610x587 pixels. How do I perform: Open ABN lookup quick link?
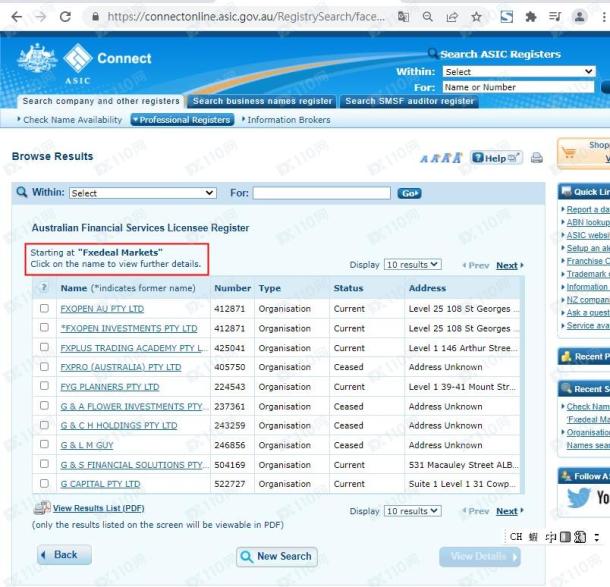point(588,222)
